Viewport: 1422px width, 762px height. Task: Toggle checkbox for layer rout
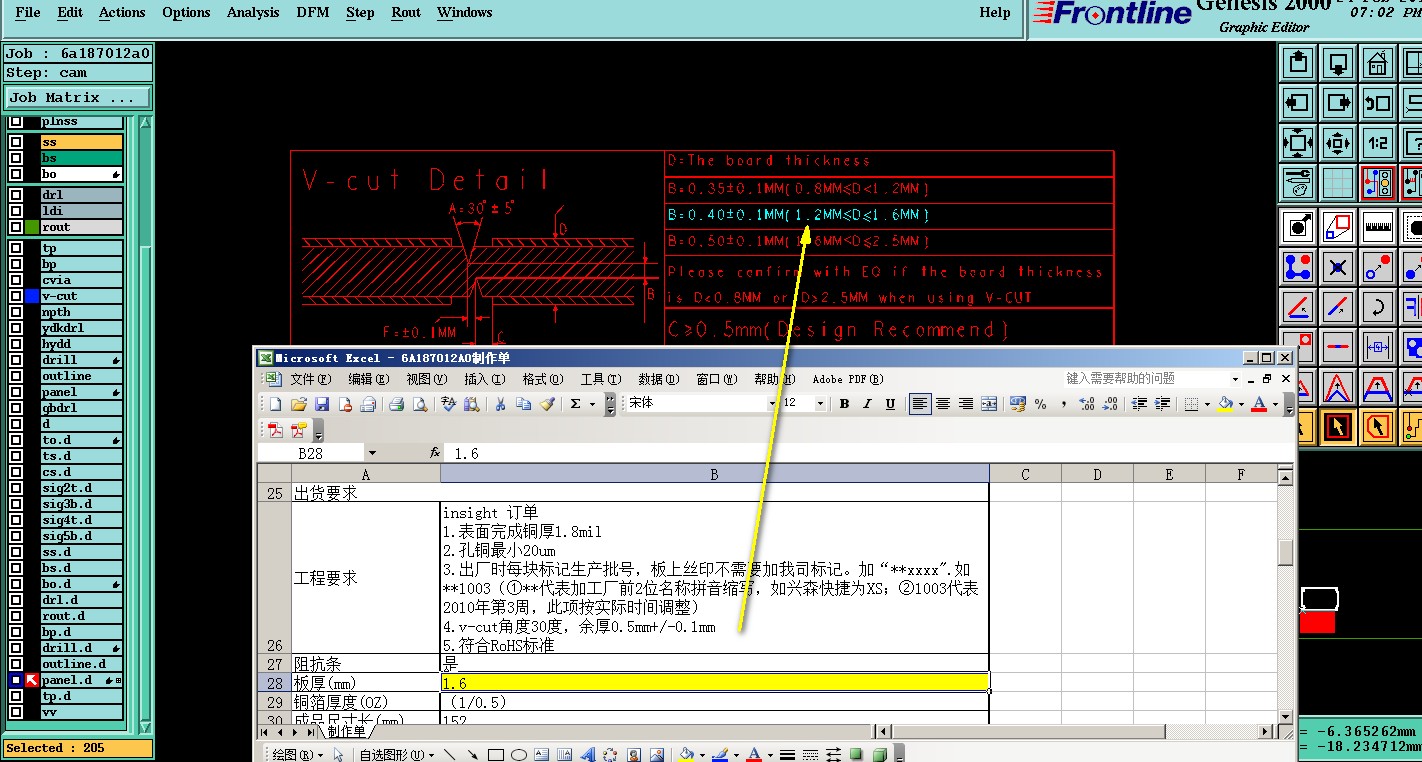point(16,227)
